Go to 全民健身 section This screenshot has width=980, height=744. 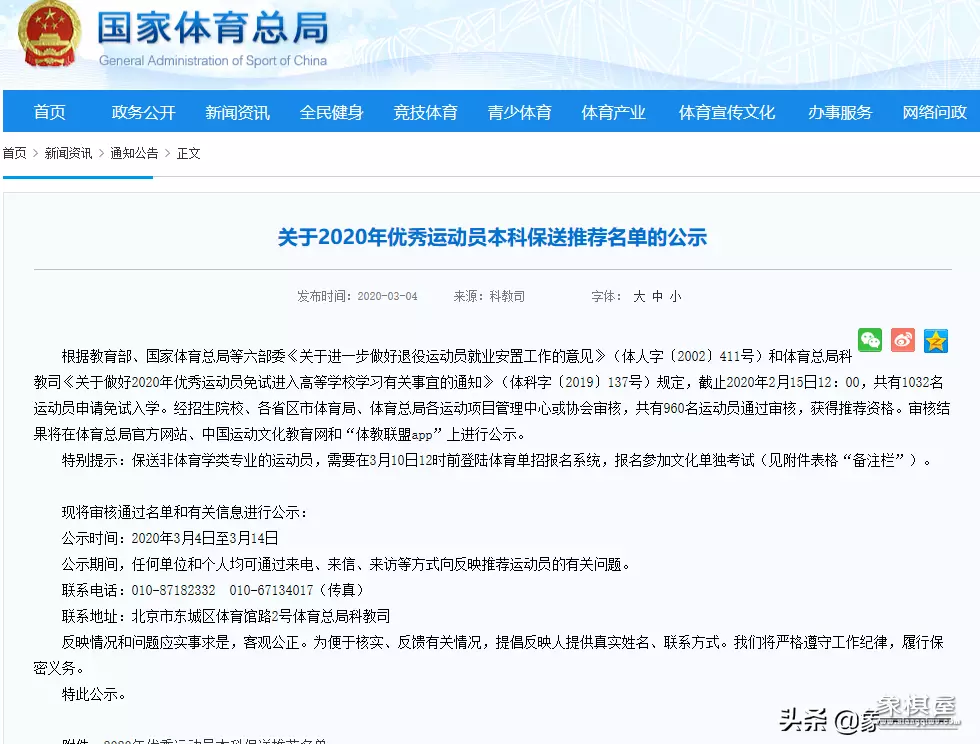click(331, 112)
